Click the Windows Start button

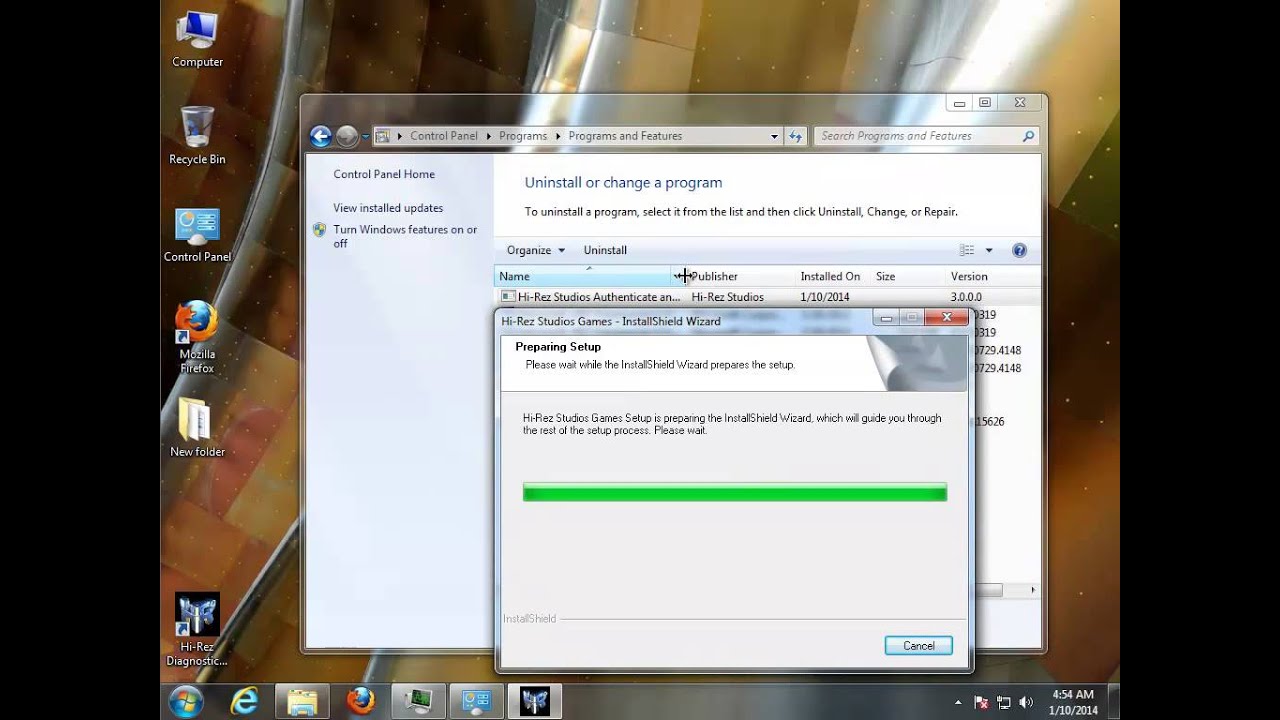click(186, 701)
